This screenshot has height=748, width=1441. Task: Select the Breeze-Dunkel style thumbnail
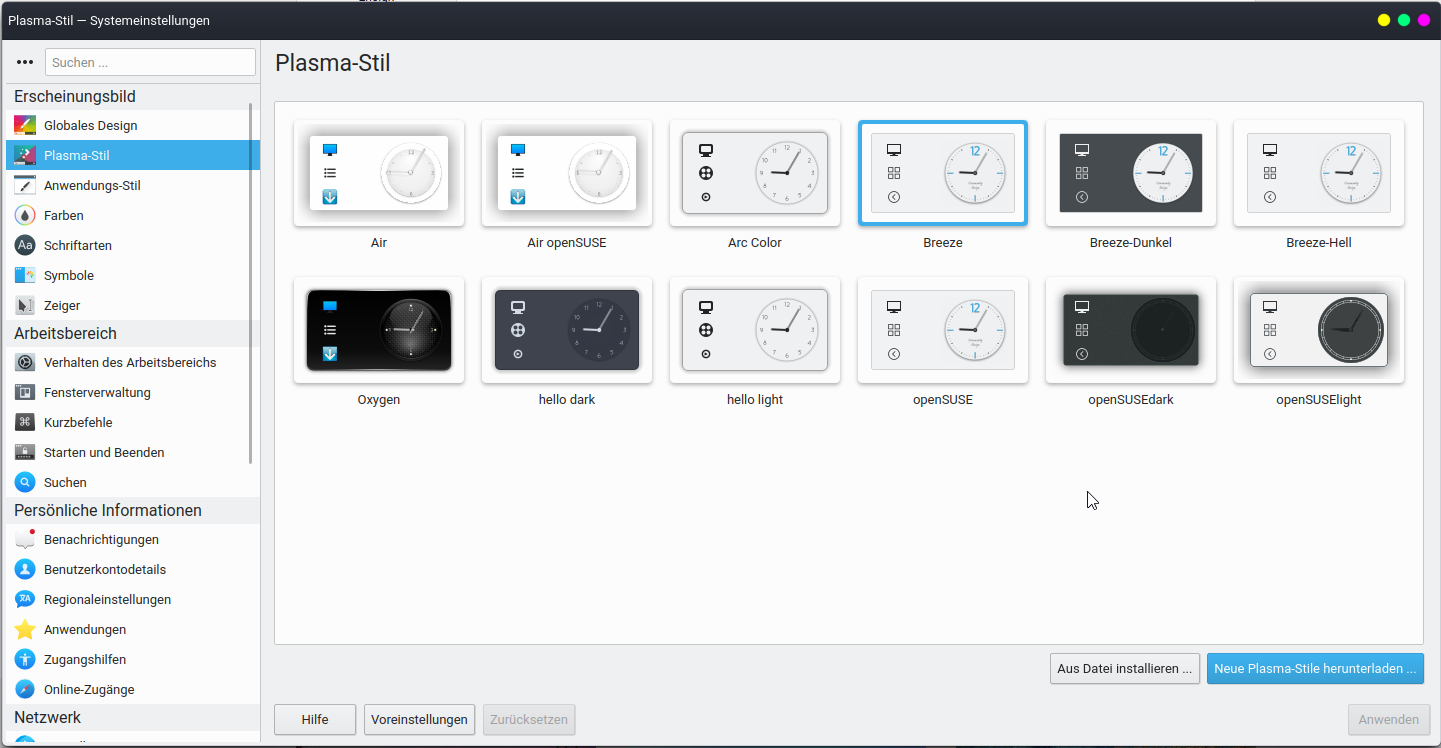tap(1131, 173)
